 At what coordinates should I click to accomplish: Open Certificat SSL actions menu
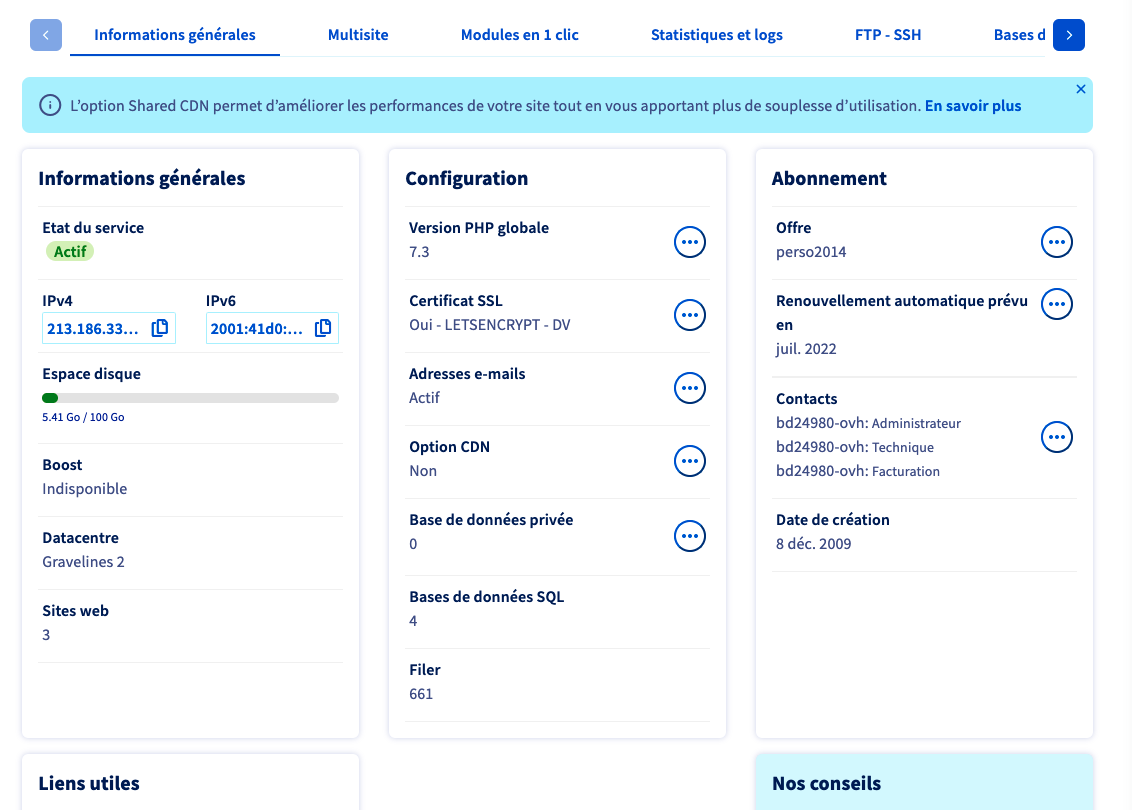689,315
